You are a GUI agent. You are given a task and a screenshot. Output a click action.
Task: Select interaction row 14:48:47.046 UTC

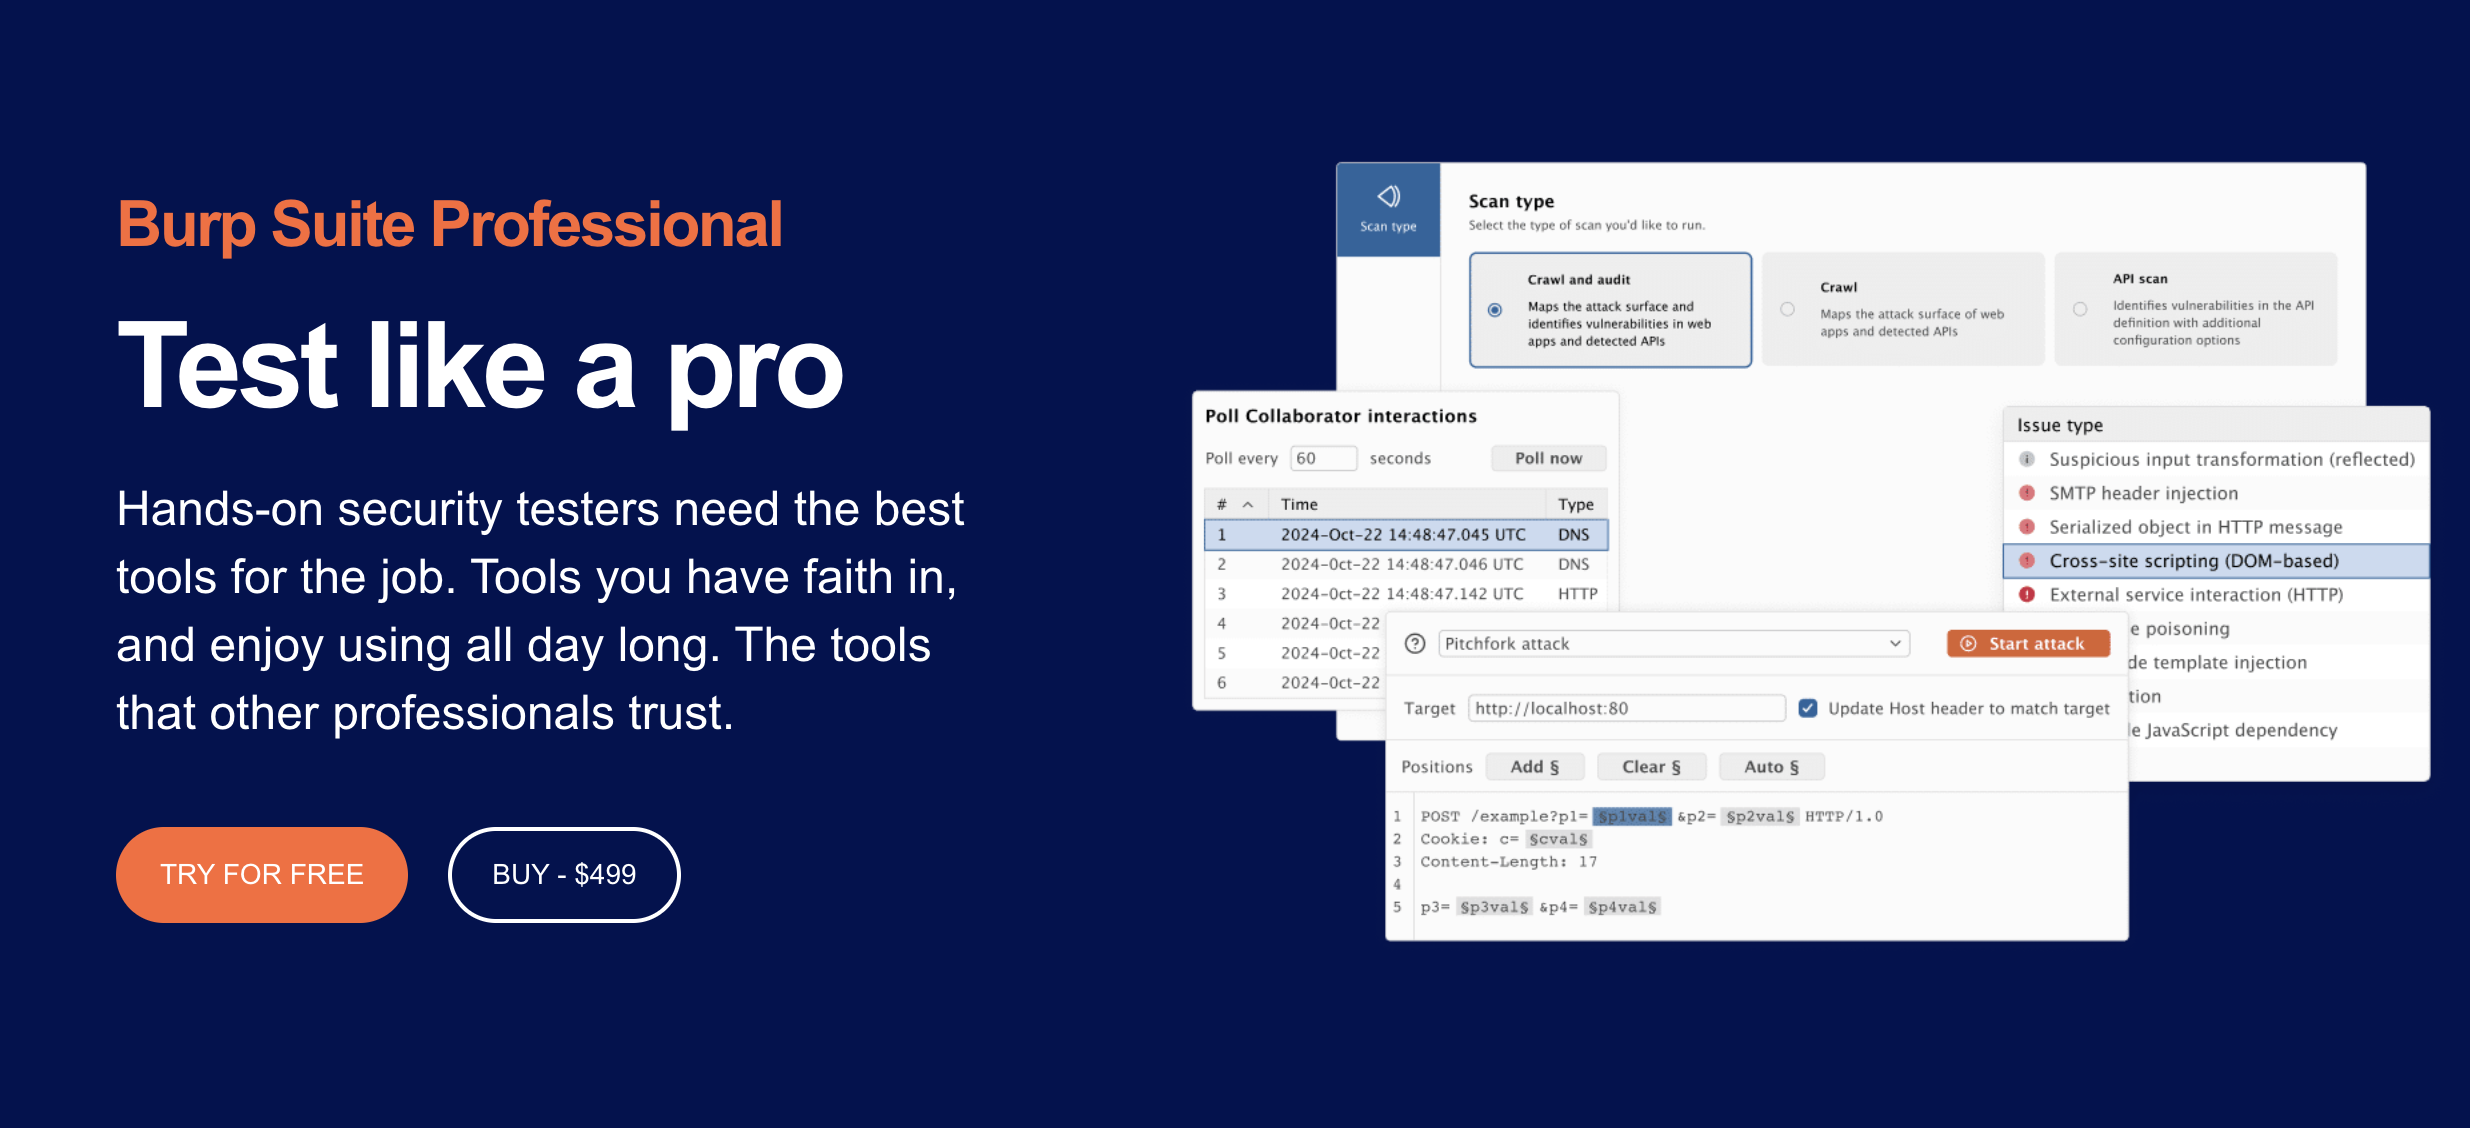(1406, 564)
